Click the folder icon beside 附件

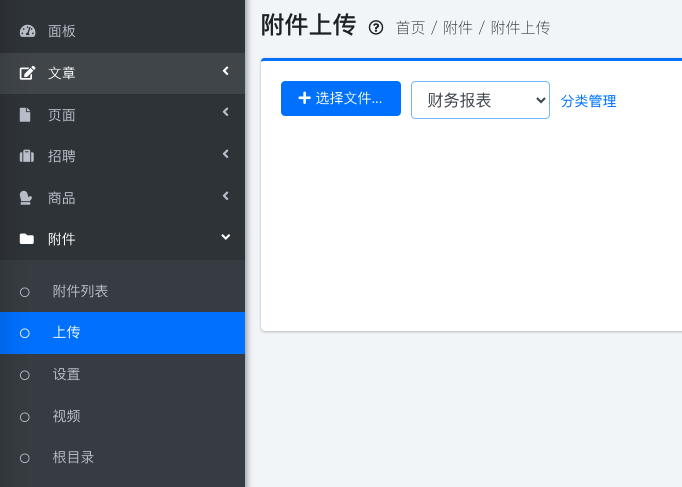(x=27, y=239)
